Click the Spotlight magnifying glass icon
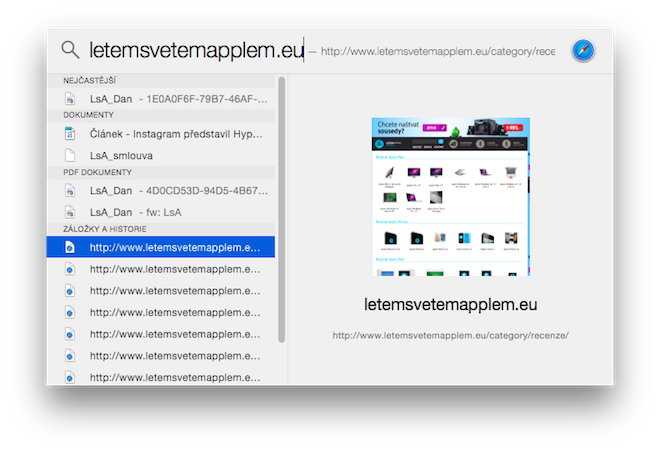This screenshot has width=660, height=452. click(70, 50)
